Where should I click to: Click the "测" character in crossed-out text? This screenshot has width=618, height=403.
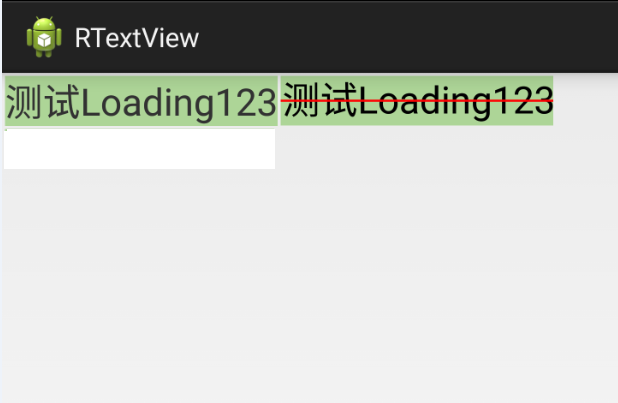click(301, 100)
